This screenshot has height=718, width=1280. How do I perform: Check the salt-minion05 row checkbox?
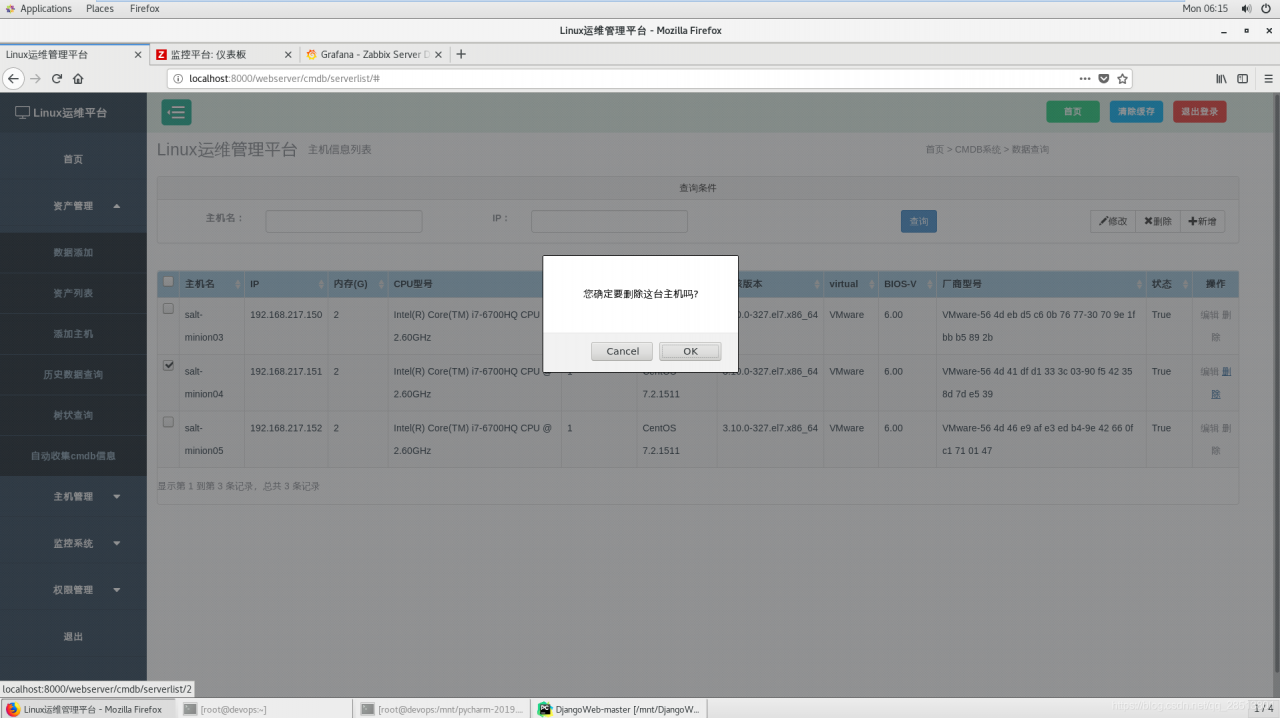point(168,422)
